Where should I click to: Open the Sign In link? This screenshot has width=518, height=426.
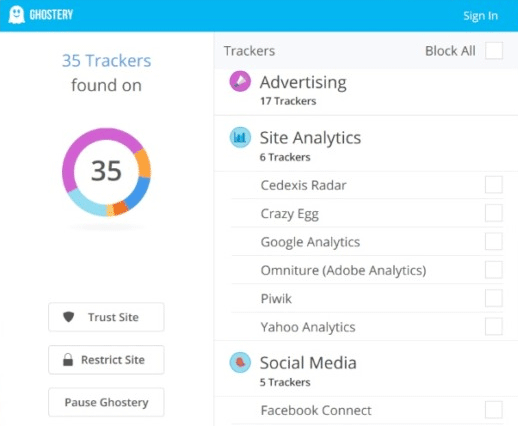(x=480, y=16)
